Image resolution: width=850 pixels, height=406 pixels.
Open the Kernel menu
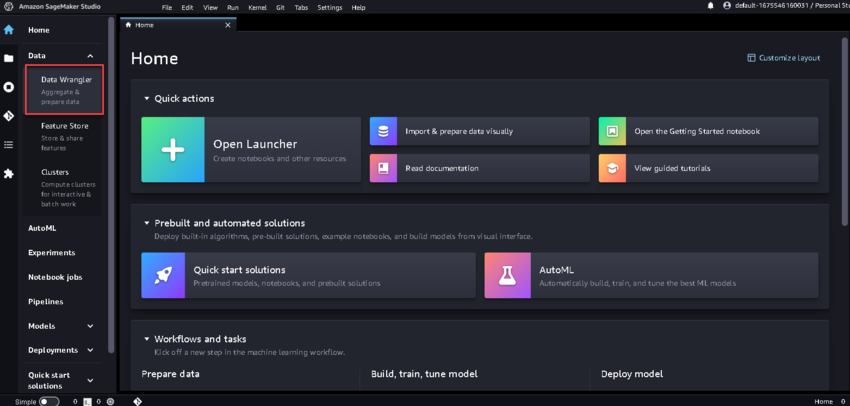[257, 8]
